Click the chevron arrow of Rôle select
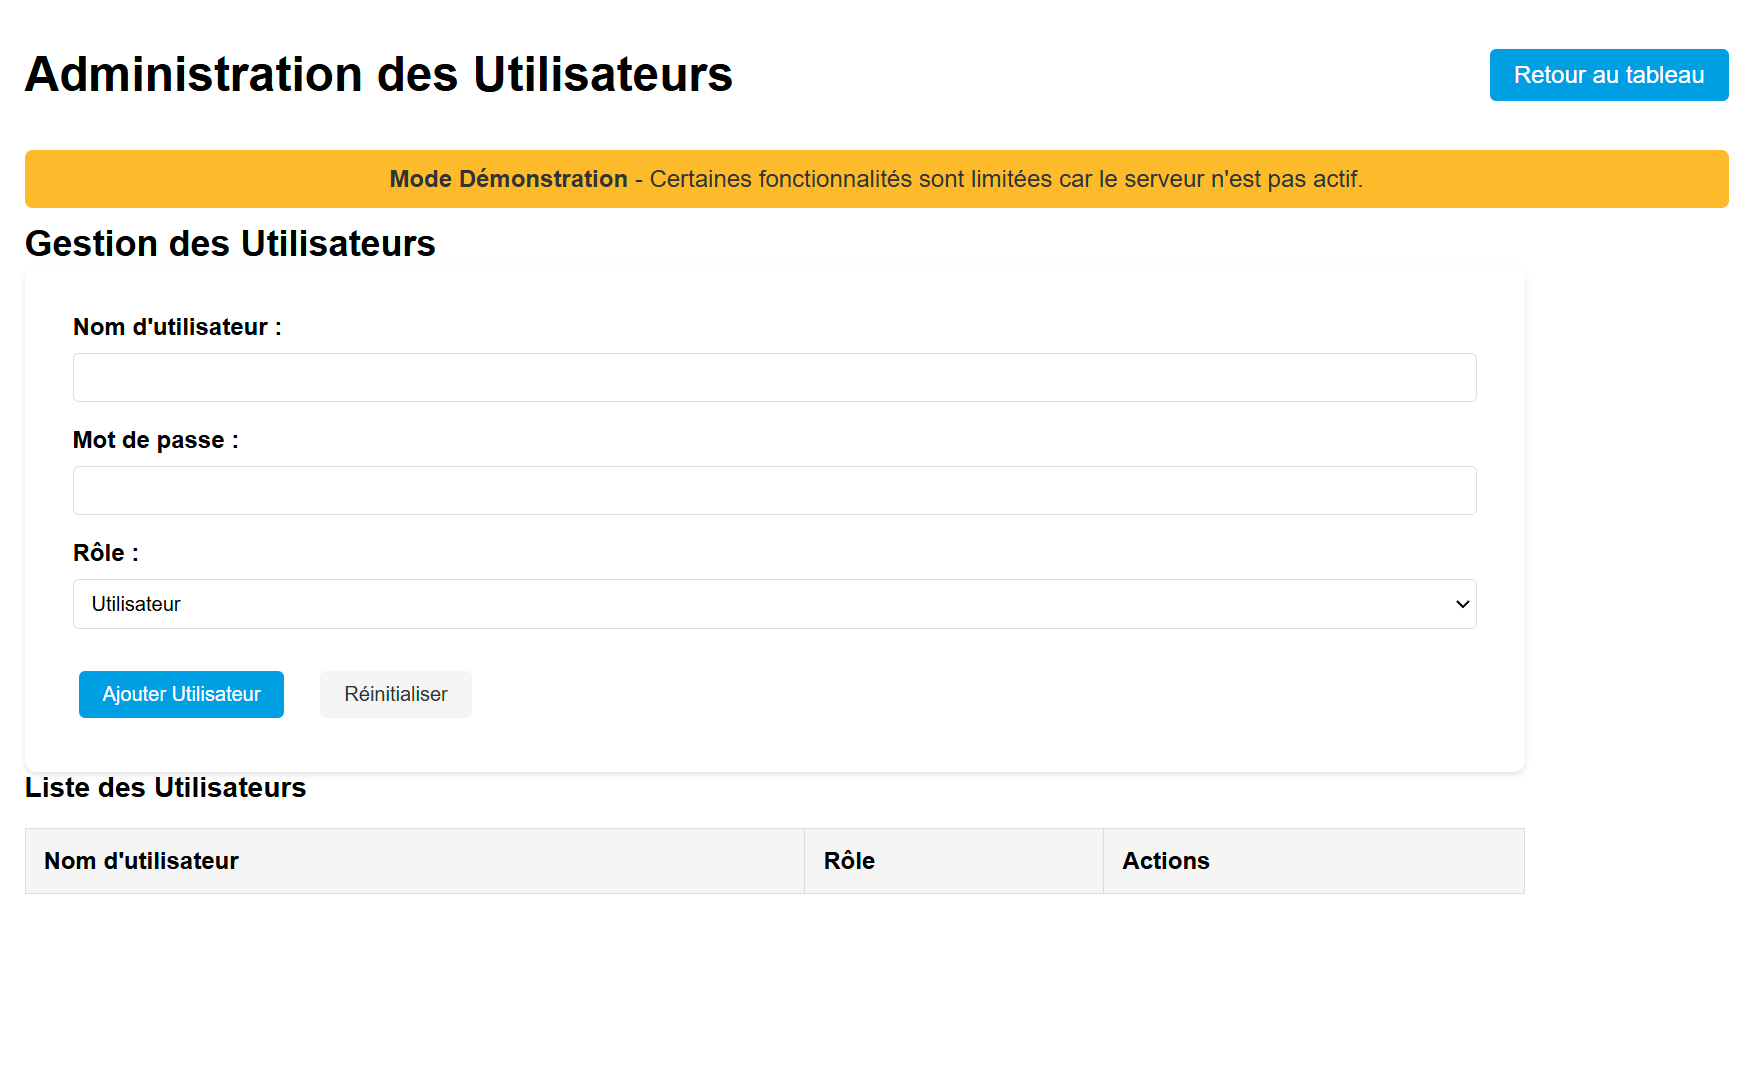Viewport: 1764px width, 1078px height. tap(1462, 604)
